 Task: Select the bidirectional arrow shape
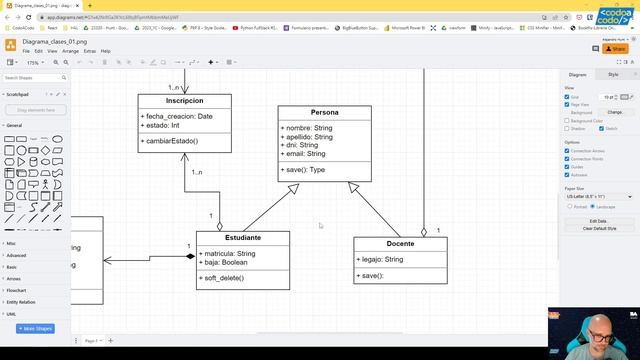click(45, 207)
